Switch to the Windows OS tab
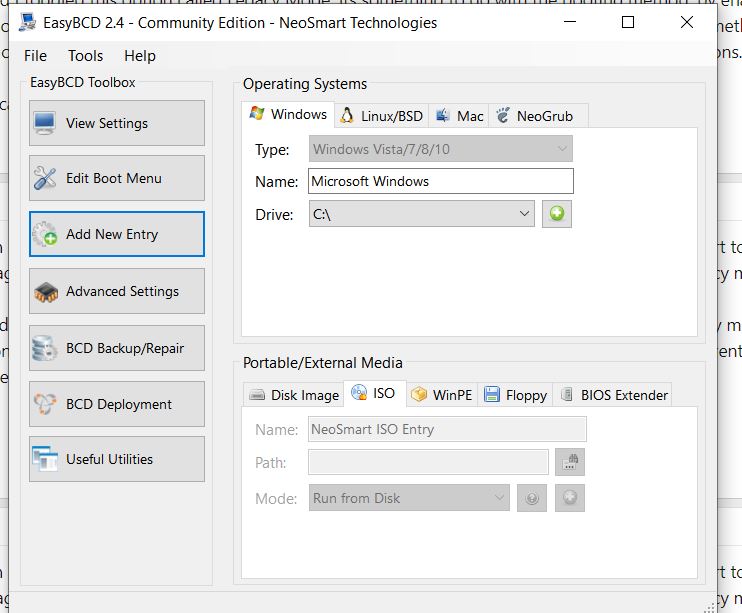This screenshot has height=613, width=742. coord(288,115)
